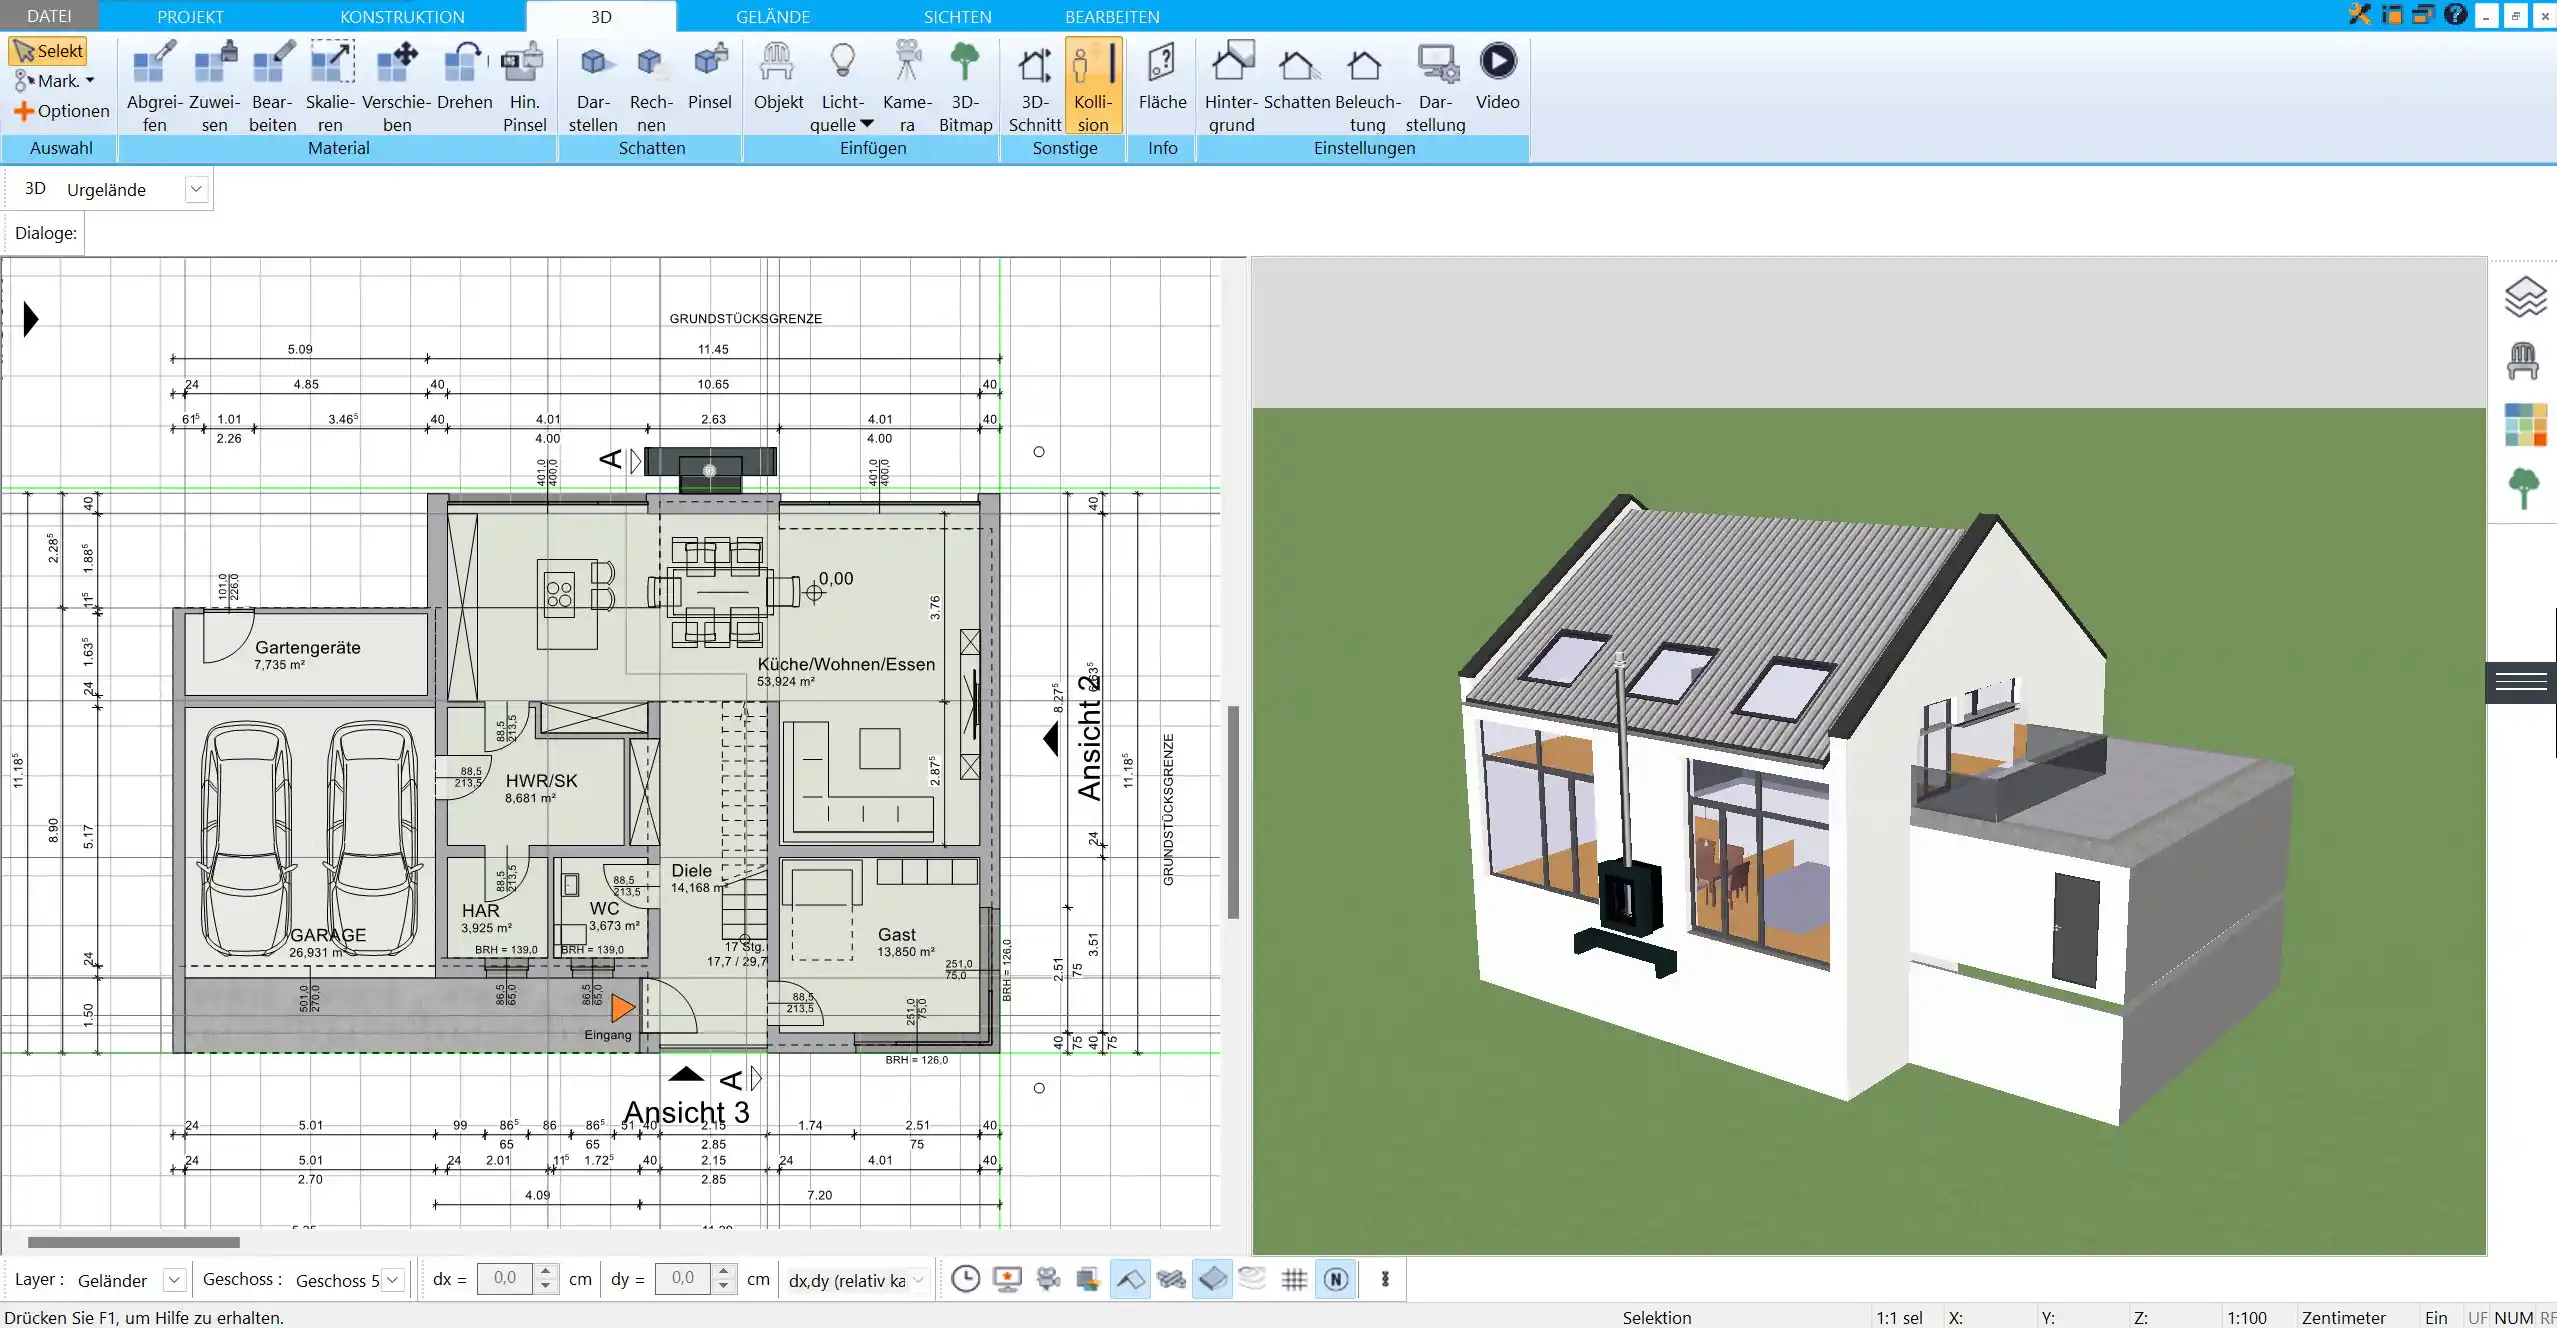The image size is (2557, 1328).
Task: Open Hintergrund settings
Action: pos(1231,86)
